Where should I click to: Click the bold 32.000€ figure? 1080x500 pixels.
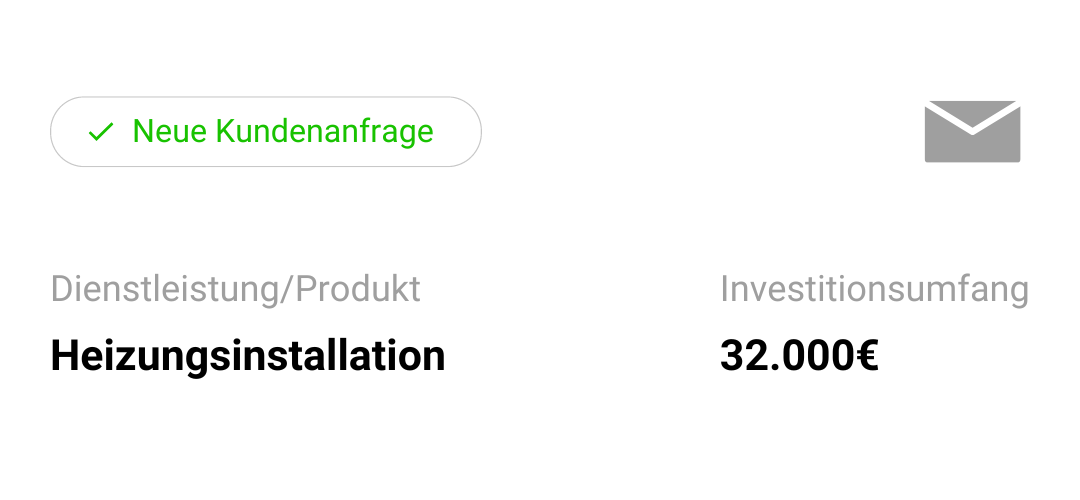(x=799, y=356)
